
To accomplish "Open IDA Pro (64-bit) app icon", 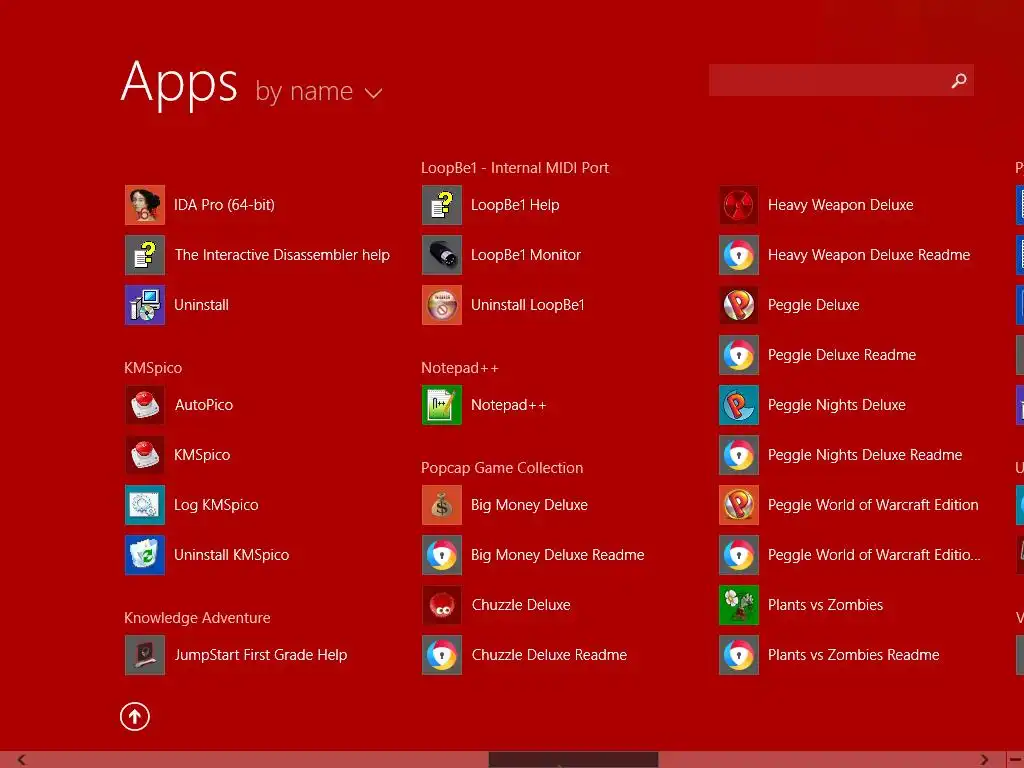I will coord(145,205).
